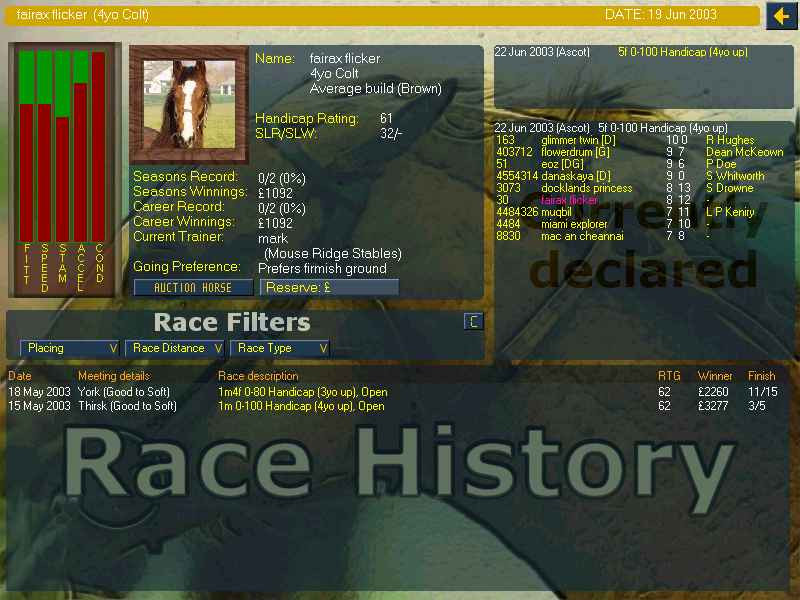
Task: Click the Winner column header
Action: pos(715,376)
